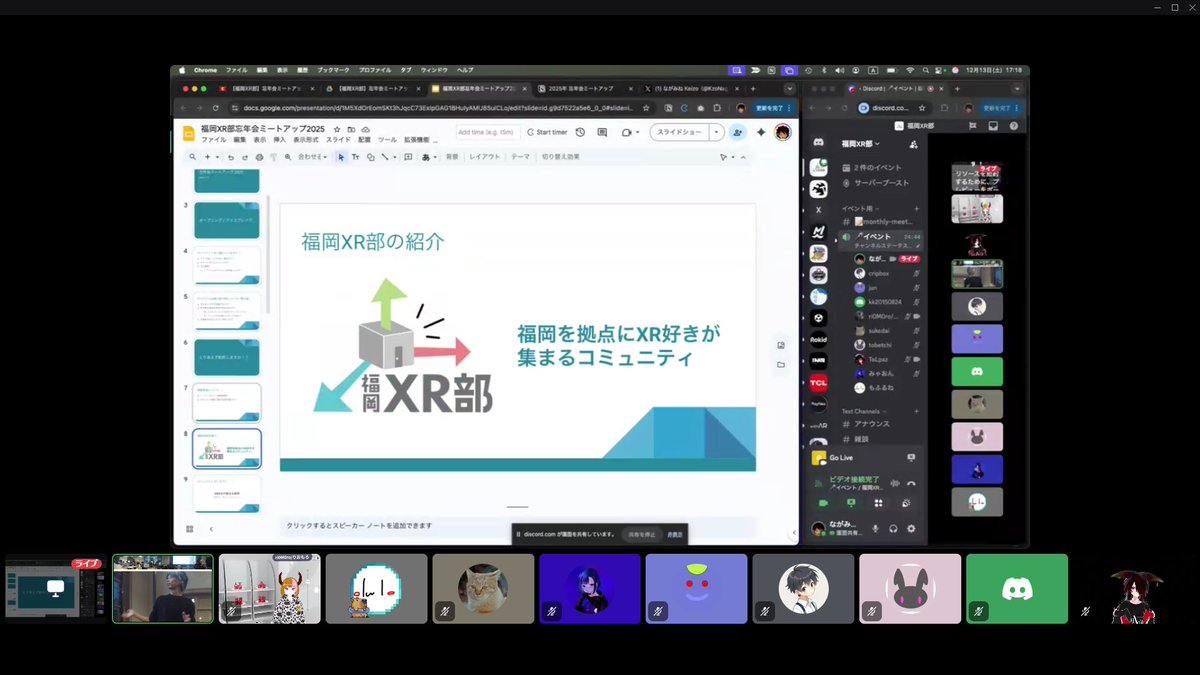Open the TCL server icon in Discord
Screen dimensions: 1200x675
tap(818, 383)
